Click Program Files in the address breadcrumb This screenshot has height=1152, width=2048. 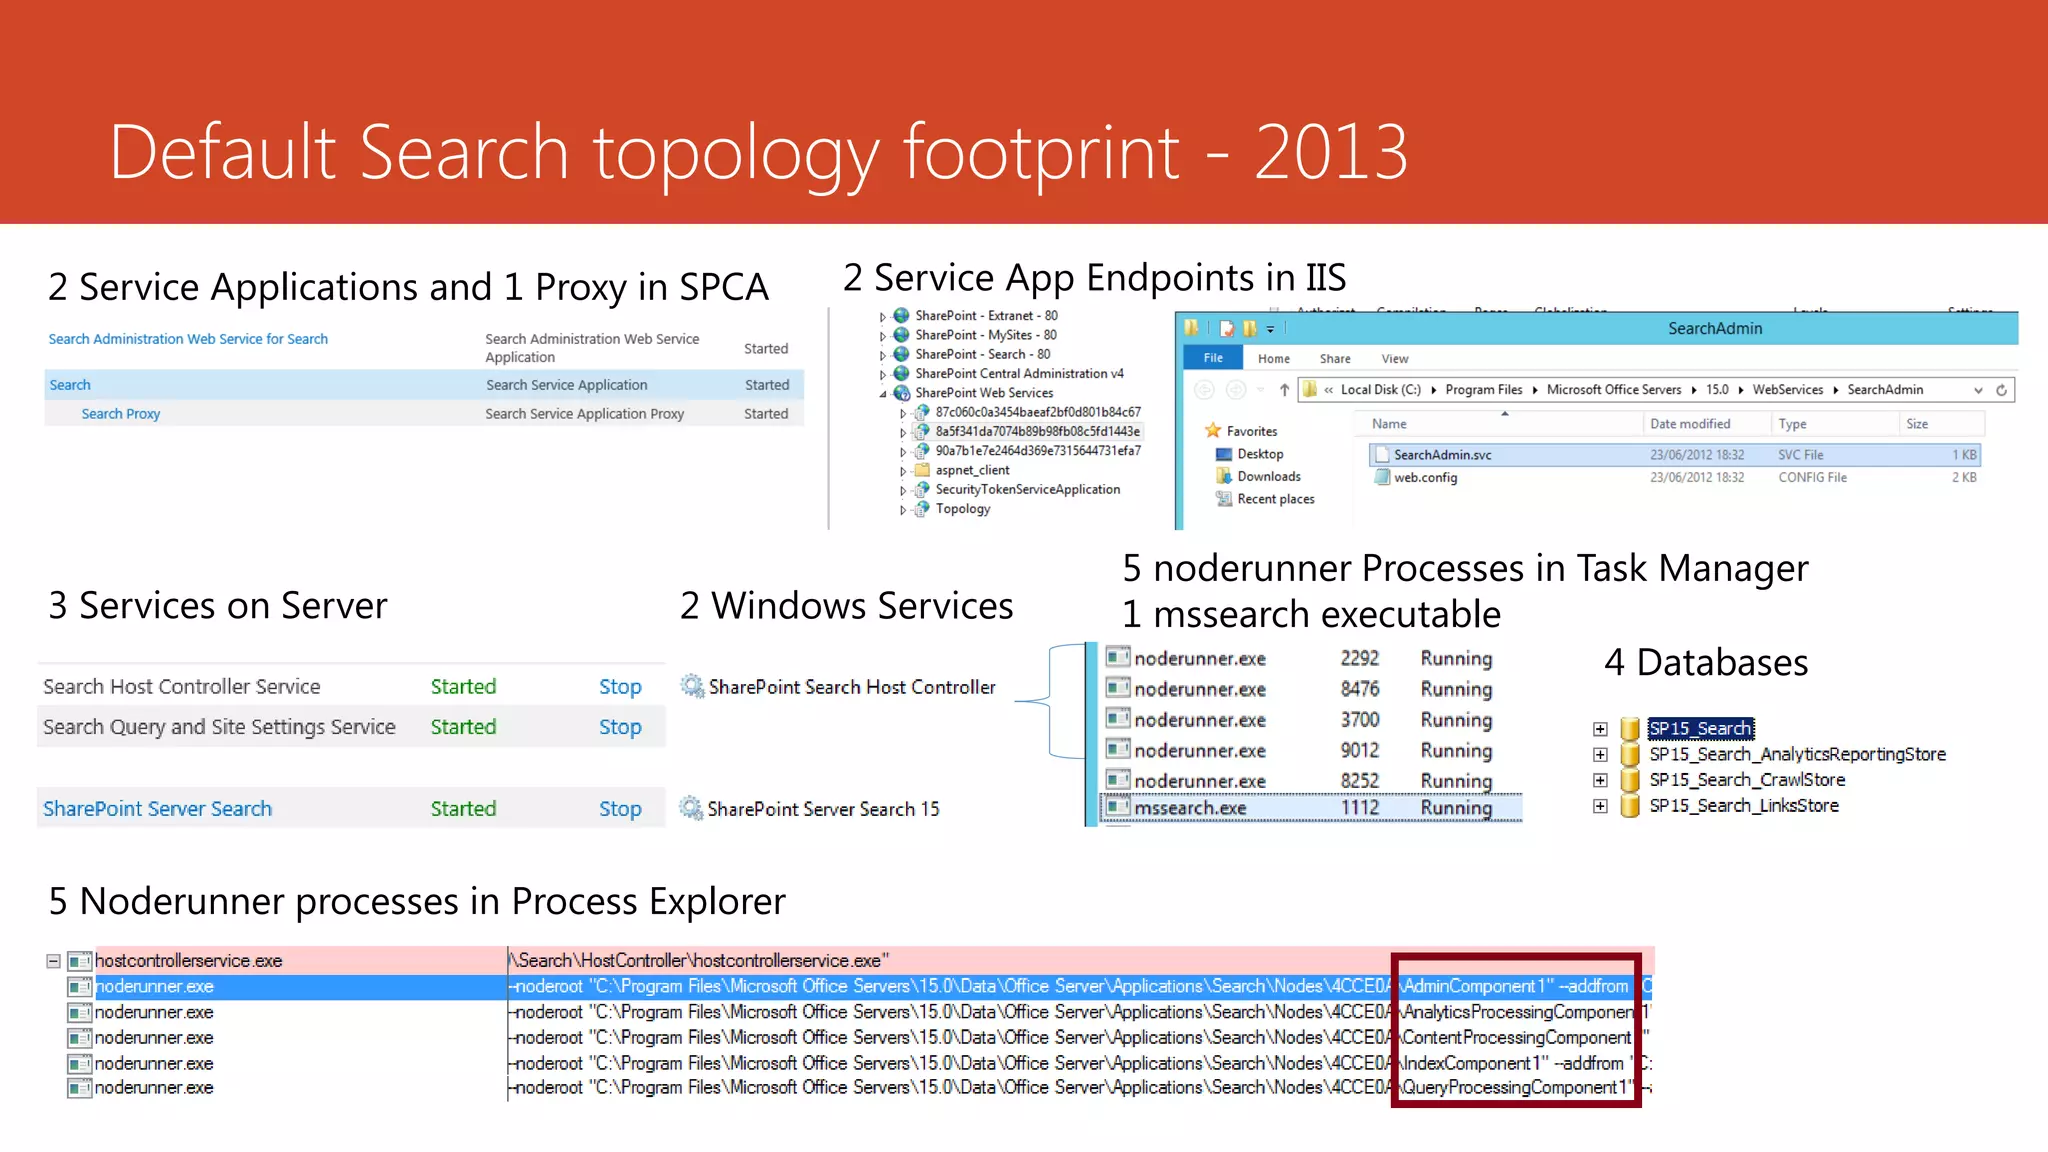[1484, 390]
